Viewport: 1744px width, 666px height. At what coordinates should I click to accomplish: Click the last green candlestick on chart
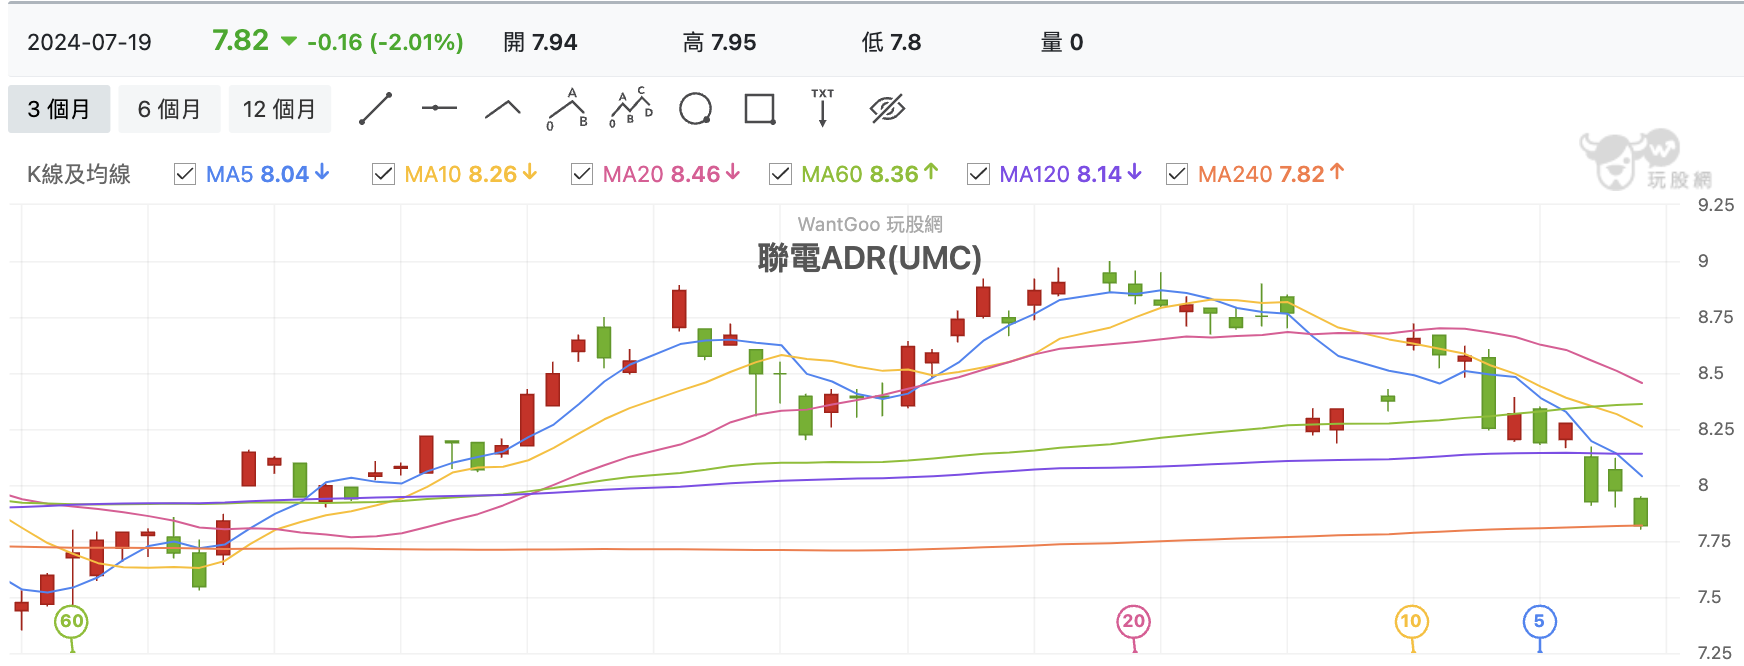pos(1641,512)
